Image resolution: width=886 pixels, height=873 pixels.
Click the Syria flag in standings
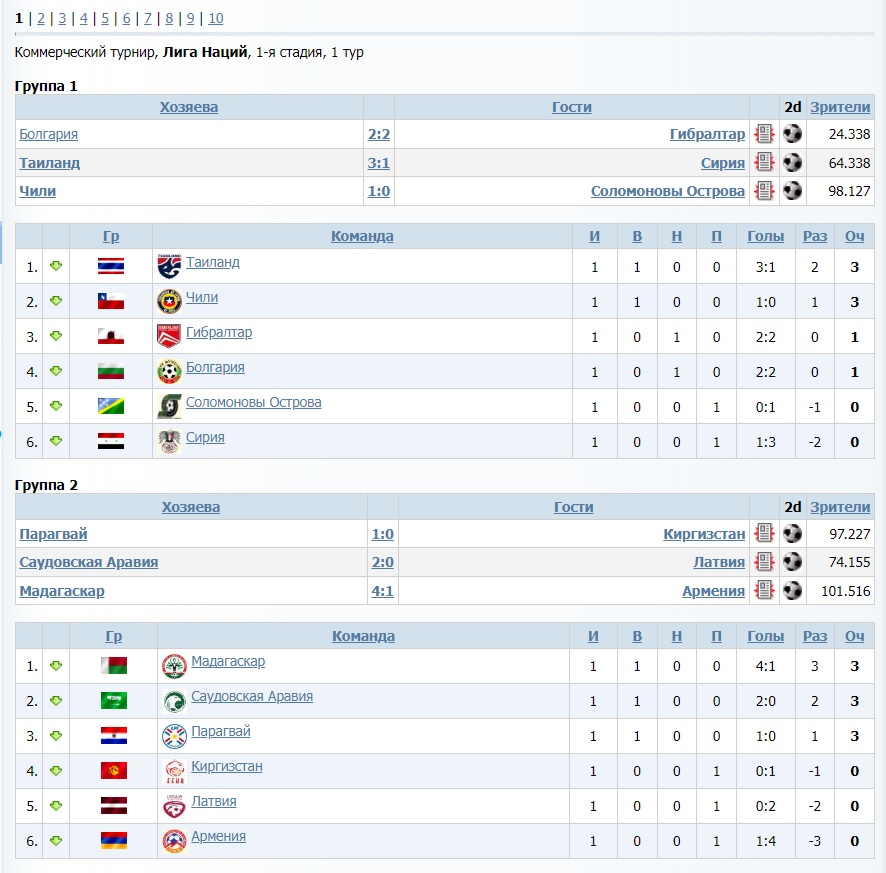tap(111, 441)
